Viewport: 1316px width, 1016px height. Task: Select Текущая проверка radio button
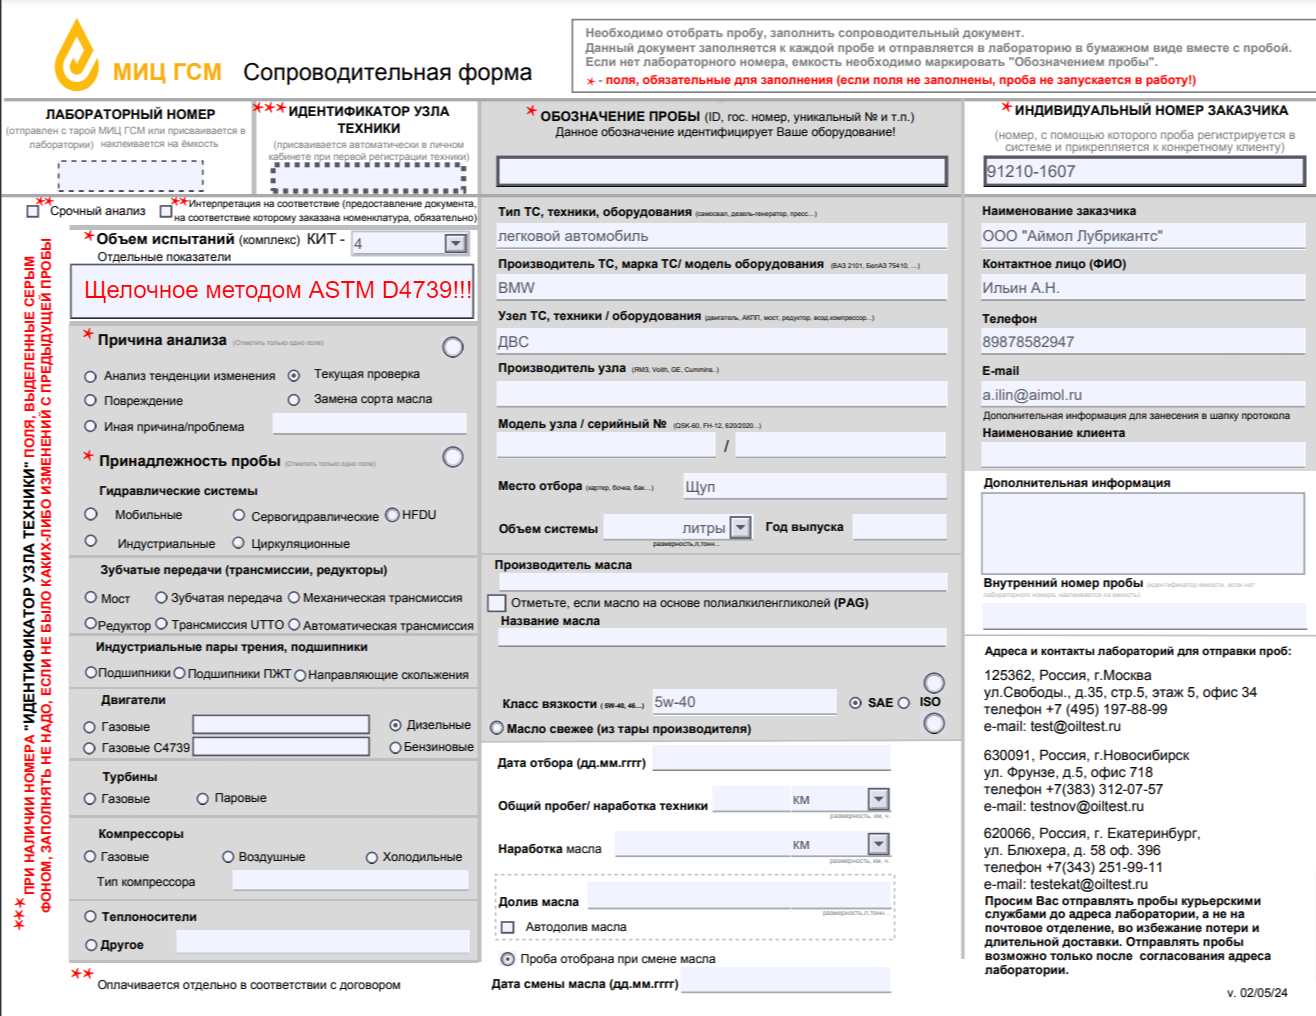pos(294,375)
